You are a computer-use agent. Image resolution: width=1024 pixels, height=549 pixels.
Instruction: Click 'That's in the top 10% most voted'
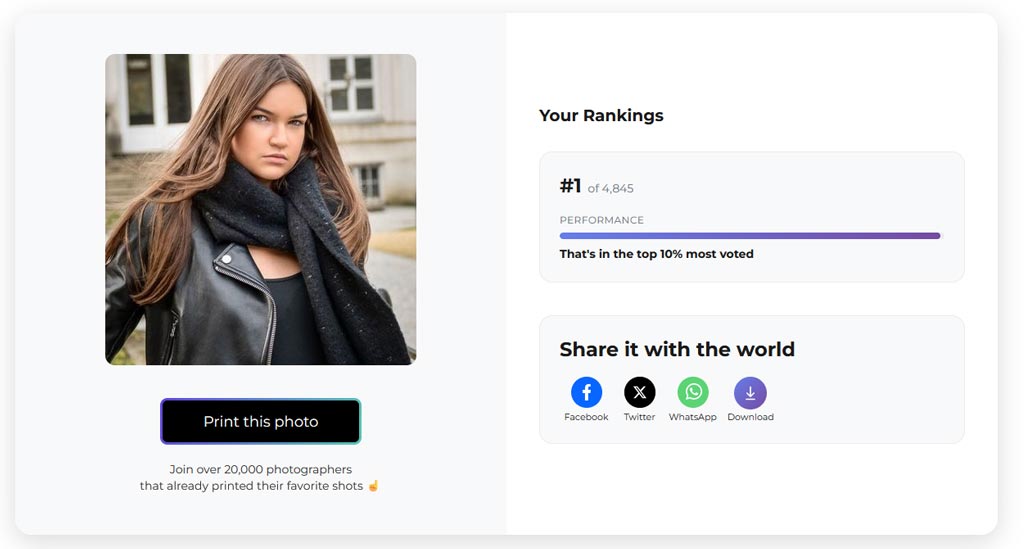point(656,254)
